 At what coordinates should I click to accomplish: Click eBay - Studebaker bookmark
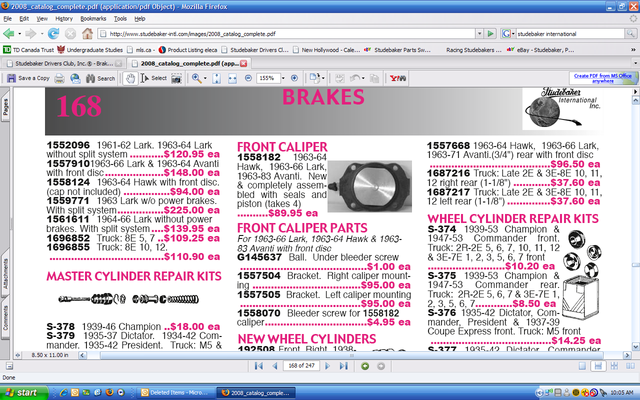pos(540,50)
